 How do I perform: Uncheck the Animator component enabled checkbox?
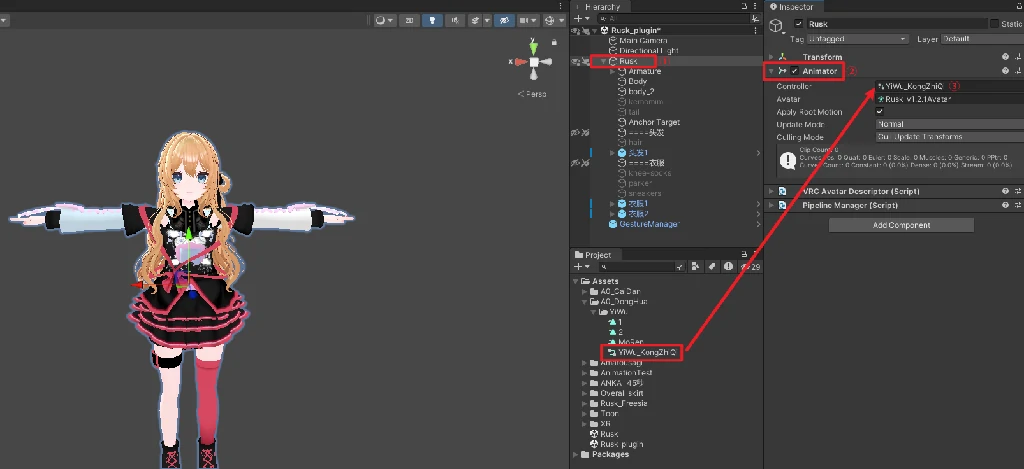(x=795, y=72)
